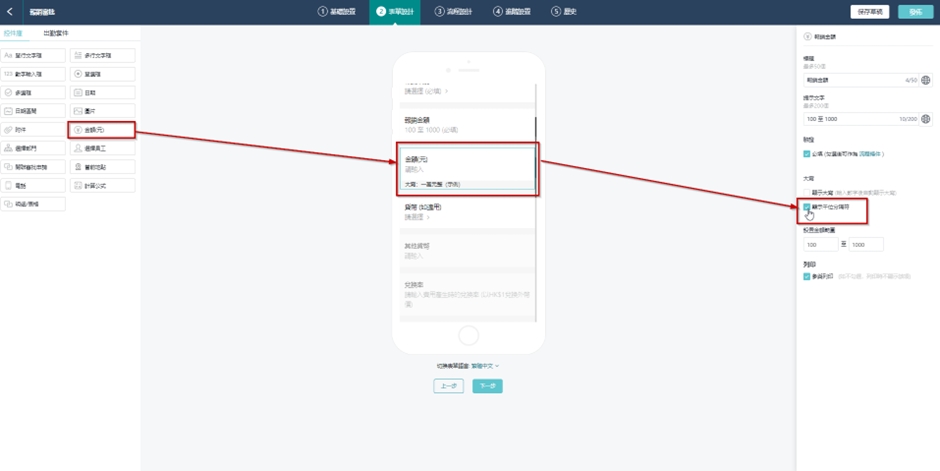
Task: Add the 附件 attachment component
Action: (x=33, y=130)
